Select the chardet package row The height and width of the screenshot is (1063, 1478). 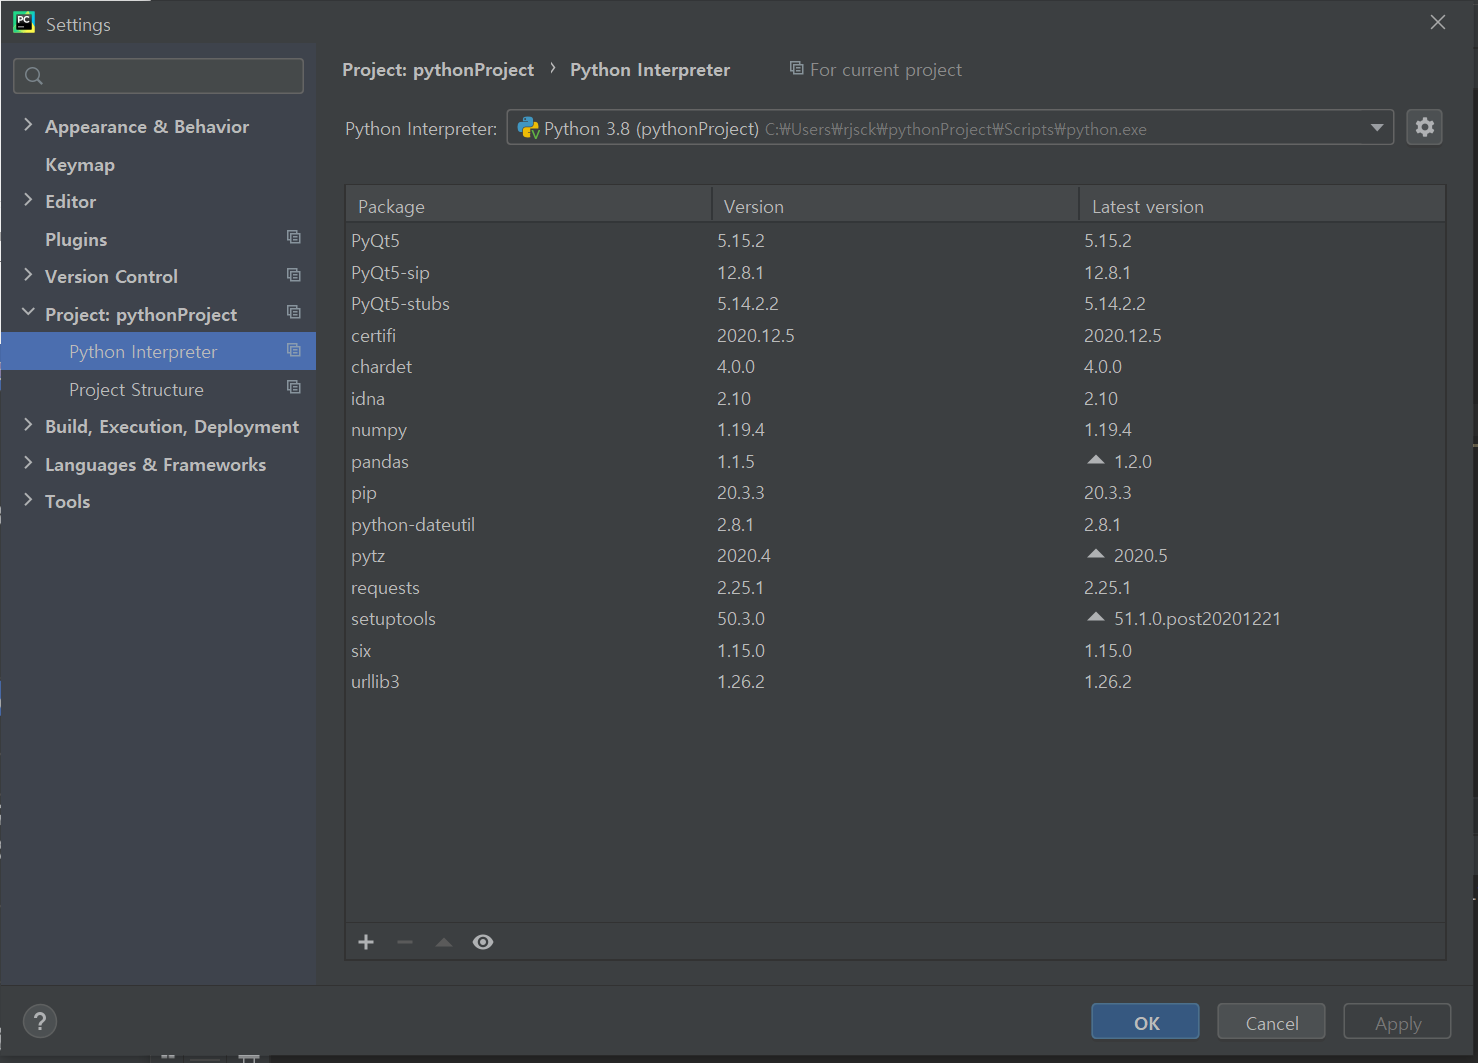tap(895, 367)
